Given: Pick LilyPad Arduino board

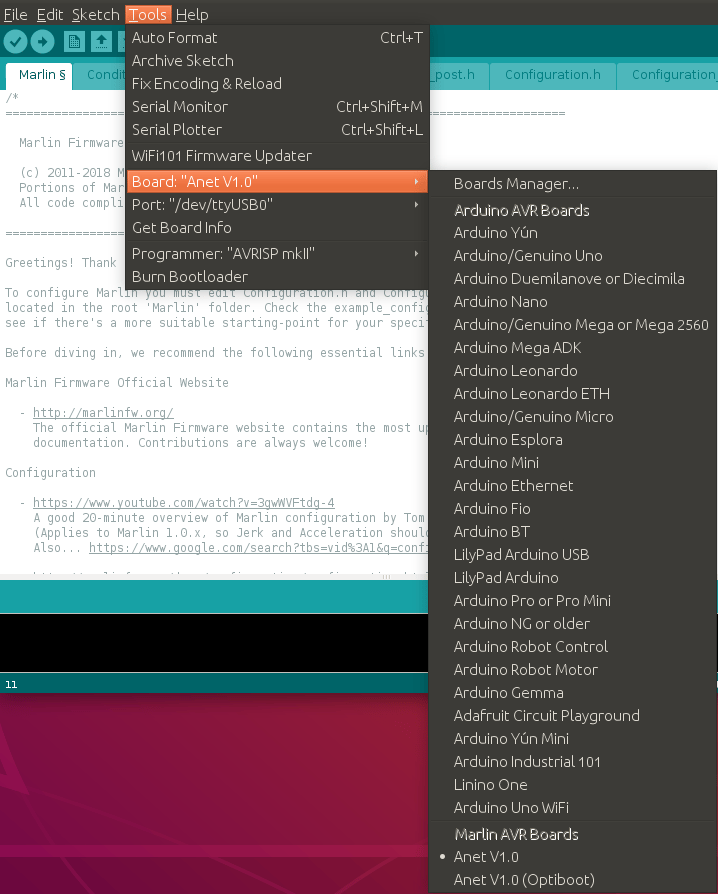Looking at the screenshot, I should (x=573, y=578).
